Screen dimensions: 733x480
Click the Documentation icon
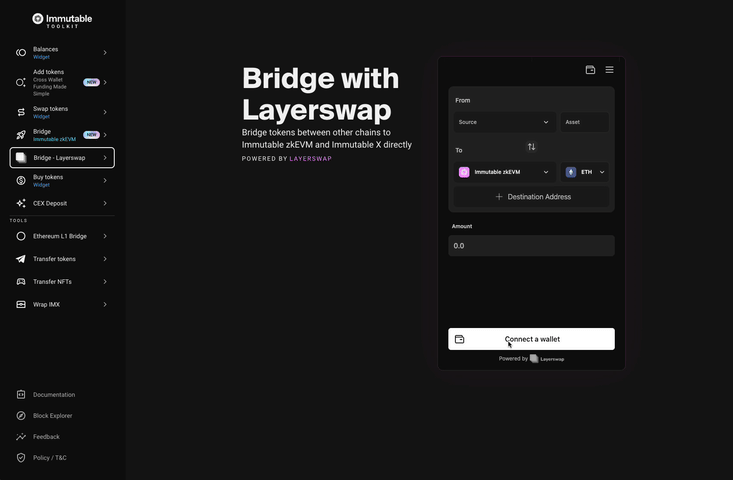click(x=21, y=394)
